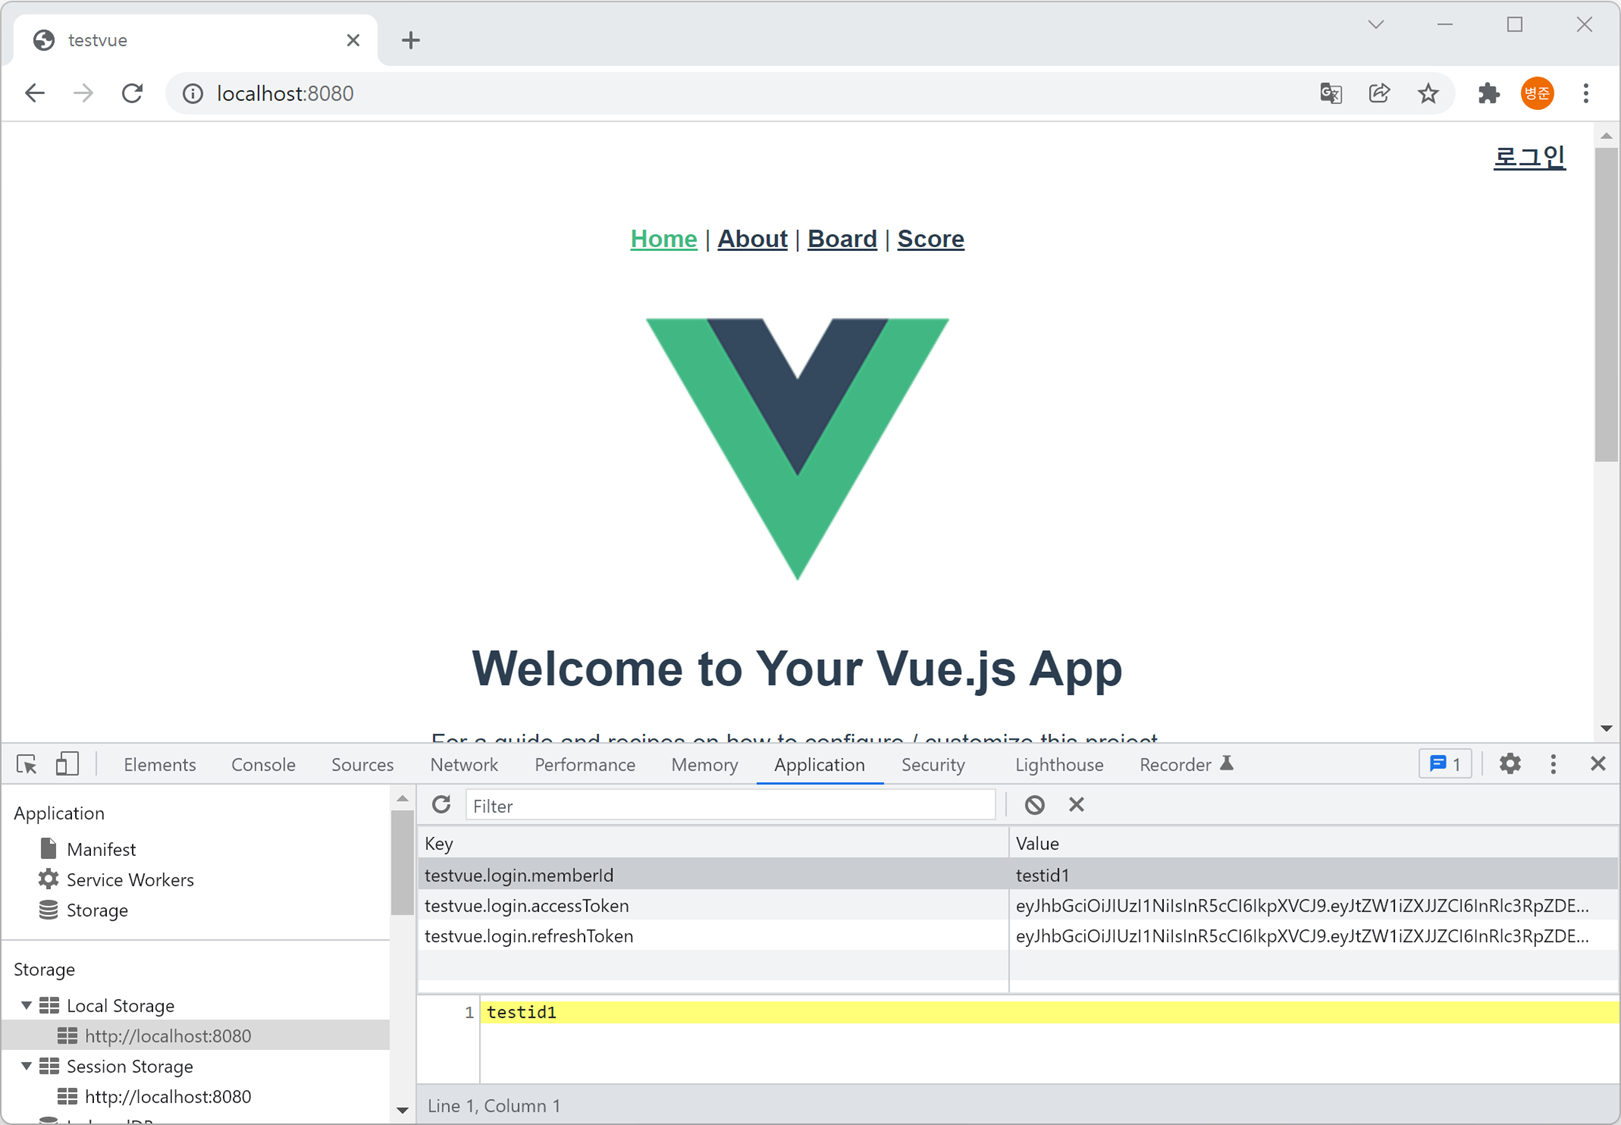Click the storage Filter input field
This screenshot has width=1621, height=1125.
pyautogui.click(x=730, y=805)
